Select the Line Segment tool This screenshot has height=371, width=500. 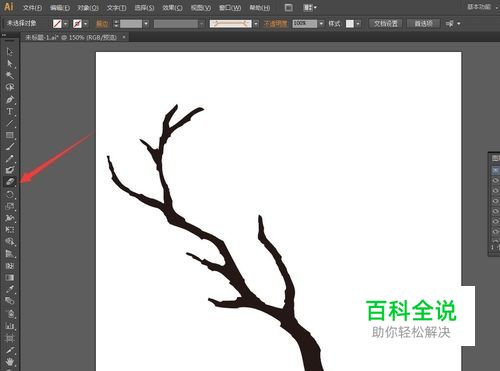click(10, 123)
